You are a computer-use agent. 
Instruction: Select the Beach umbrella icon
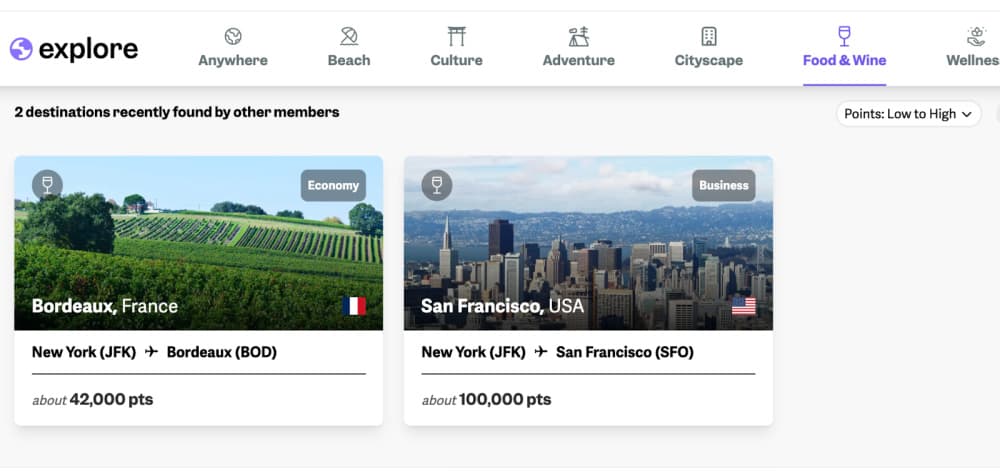(x=349, y=37)
